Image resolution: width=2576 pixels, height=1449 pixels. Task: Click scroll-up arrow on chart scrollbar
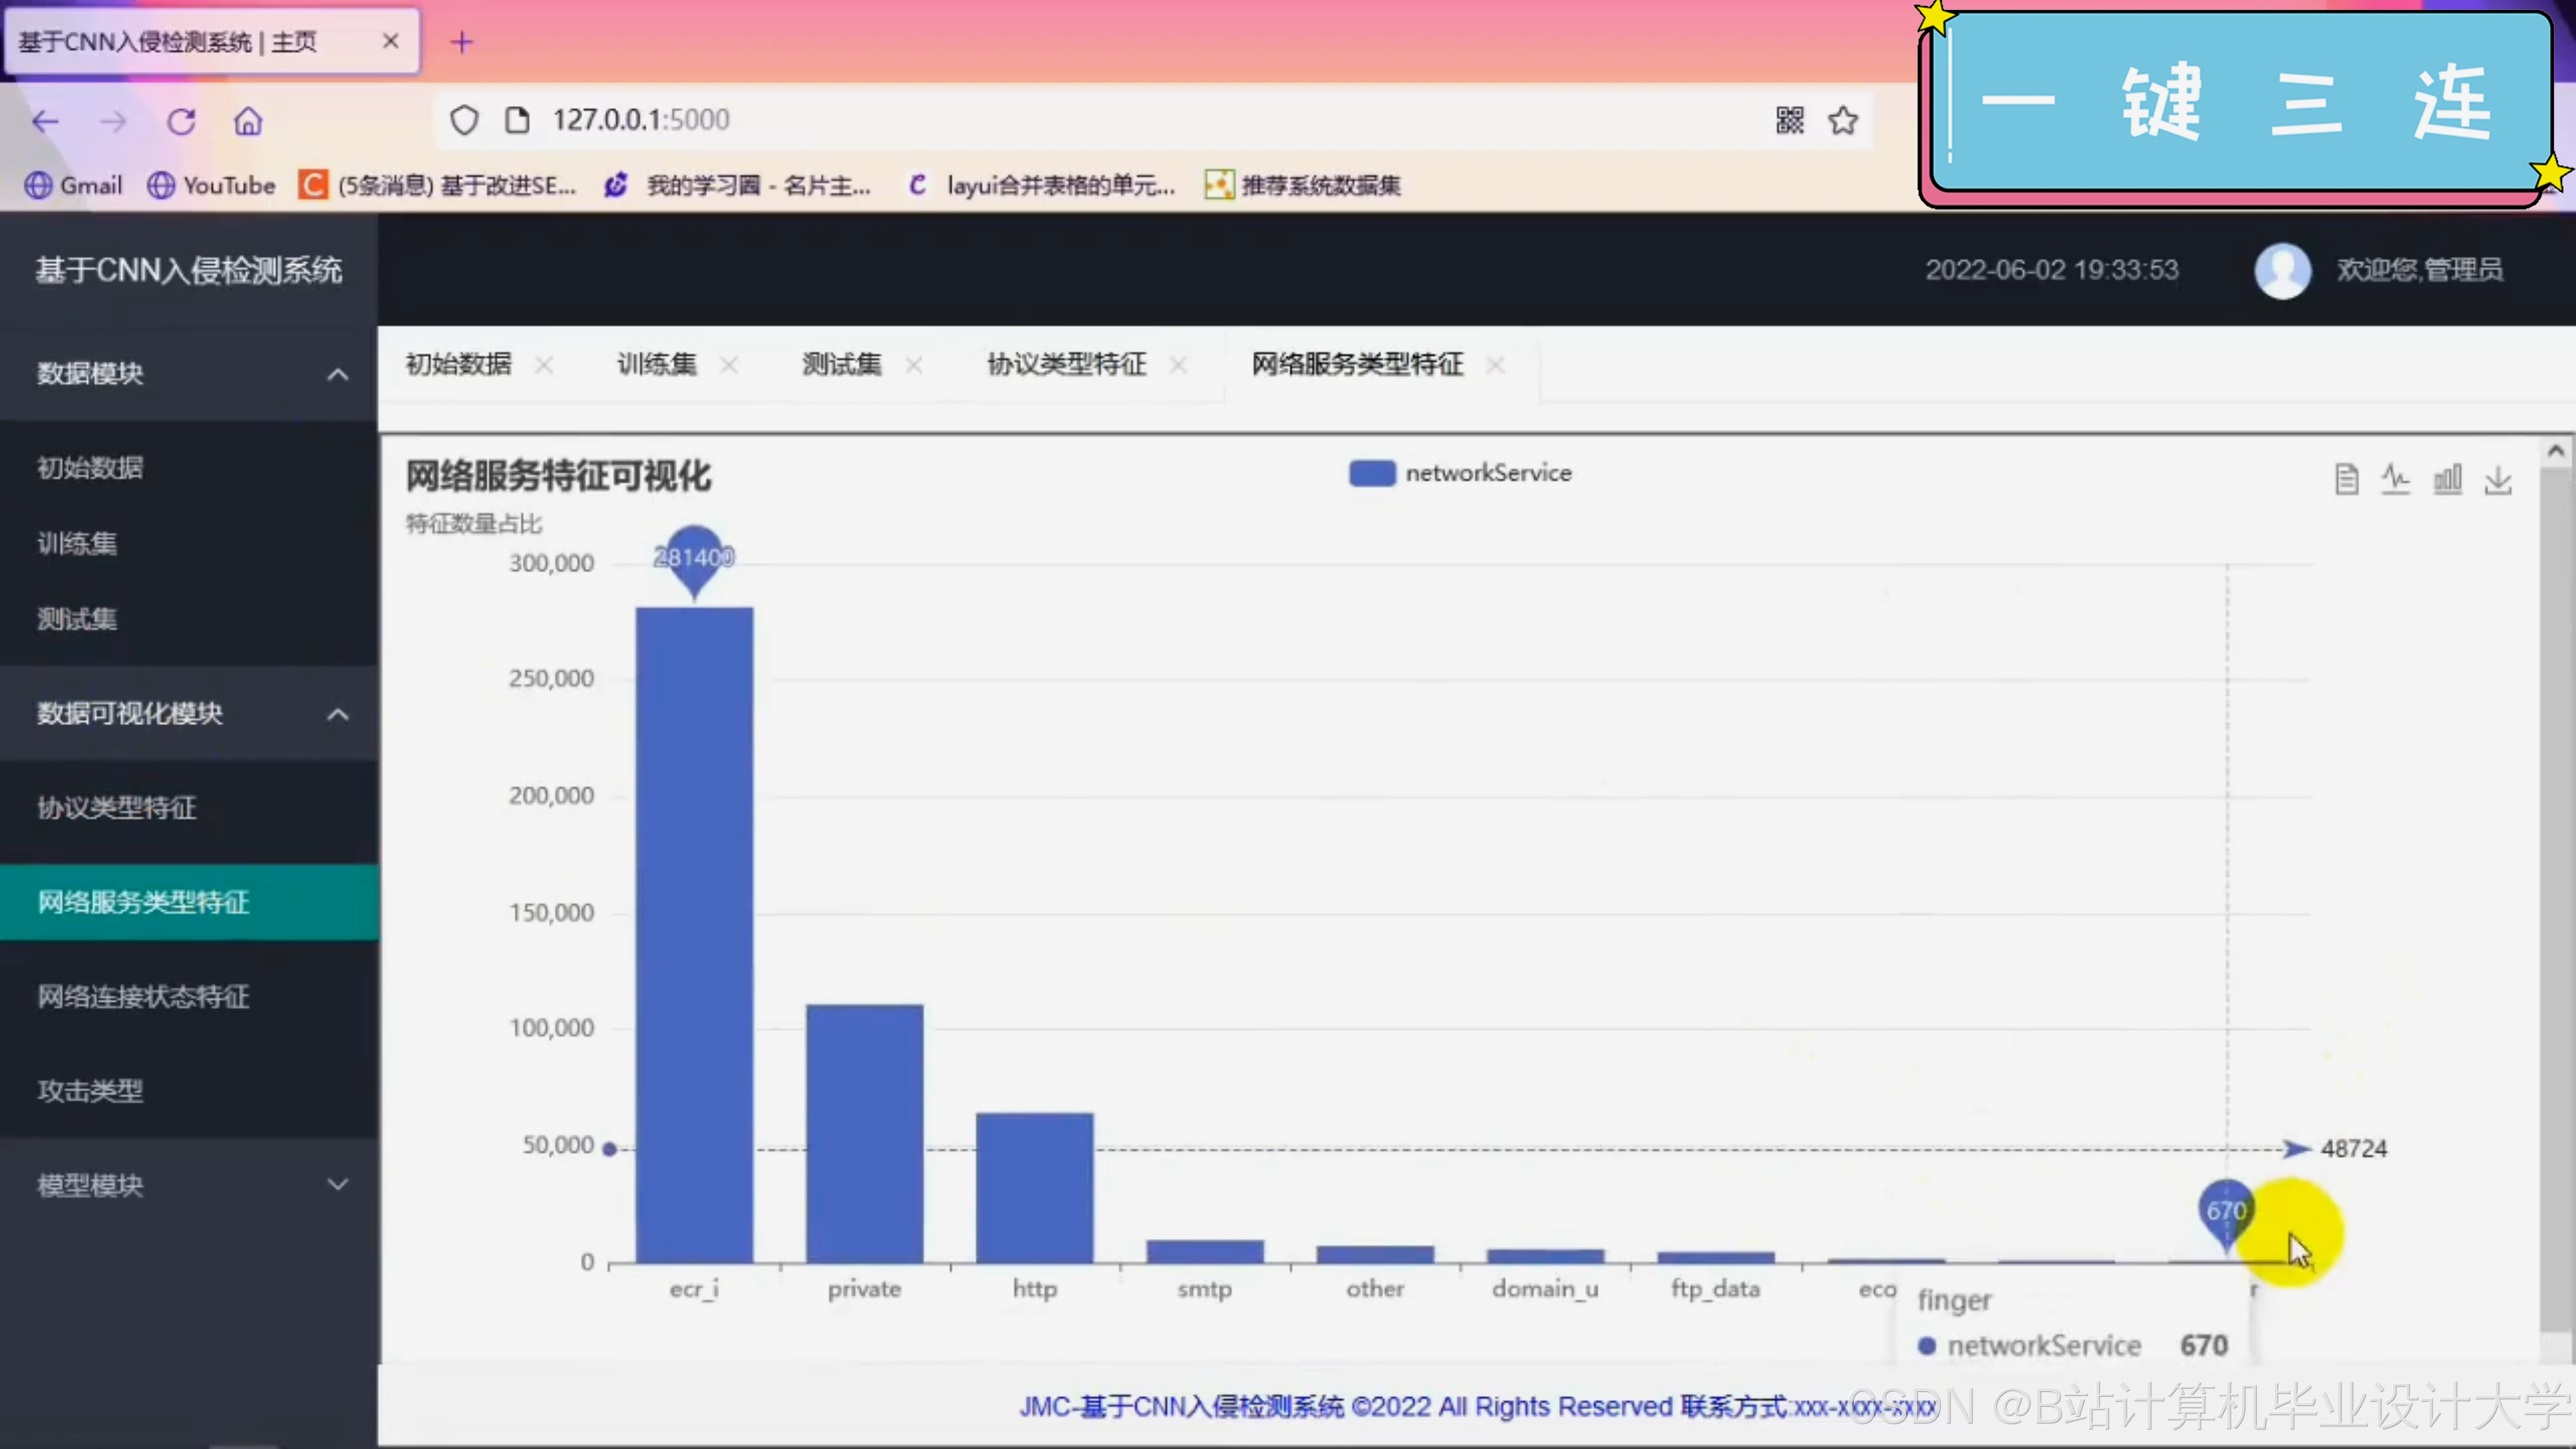[2555, 451]
